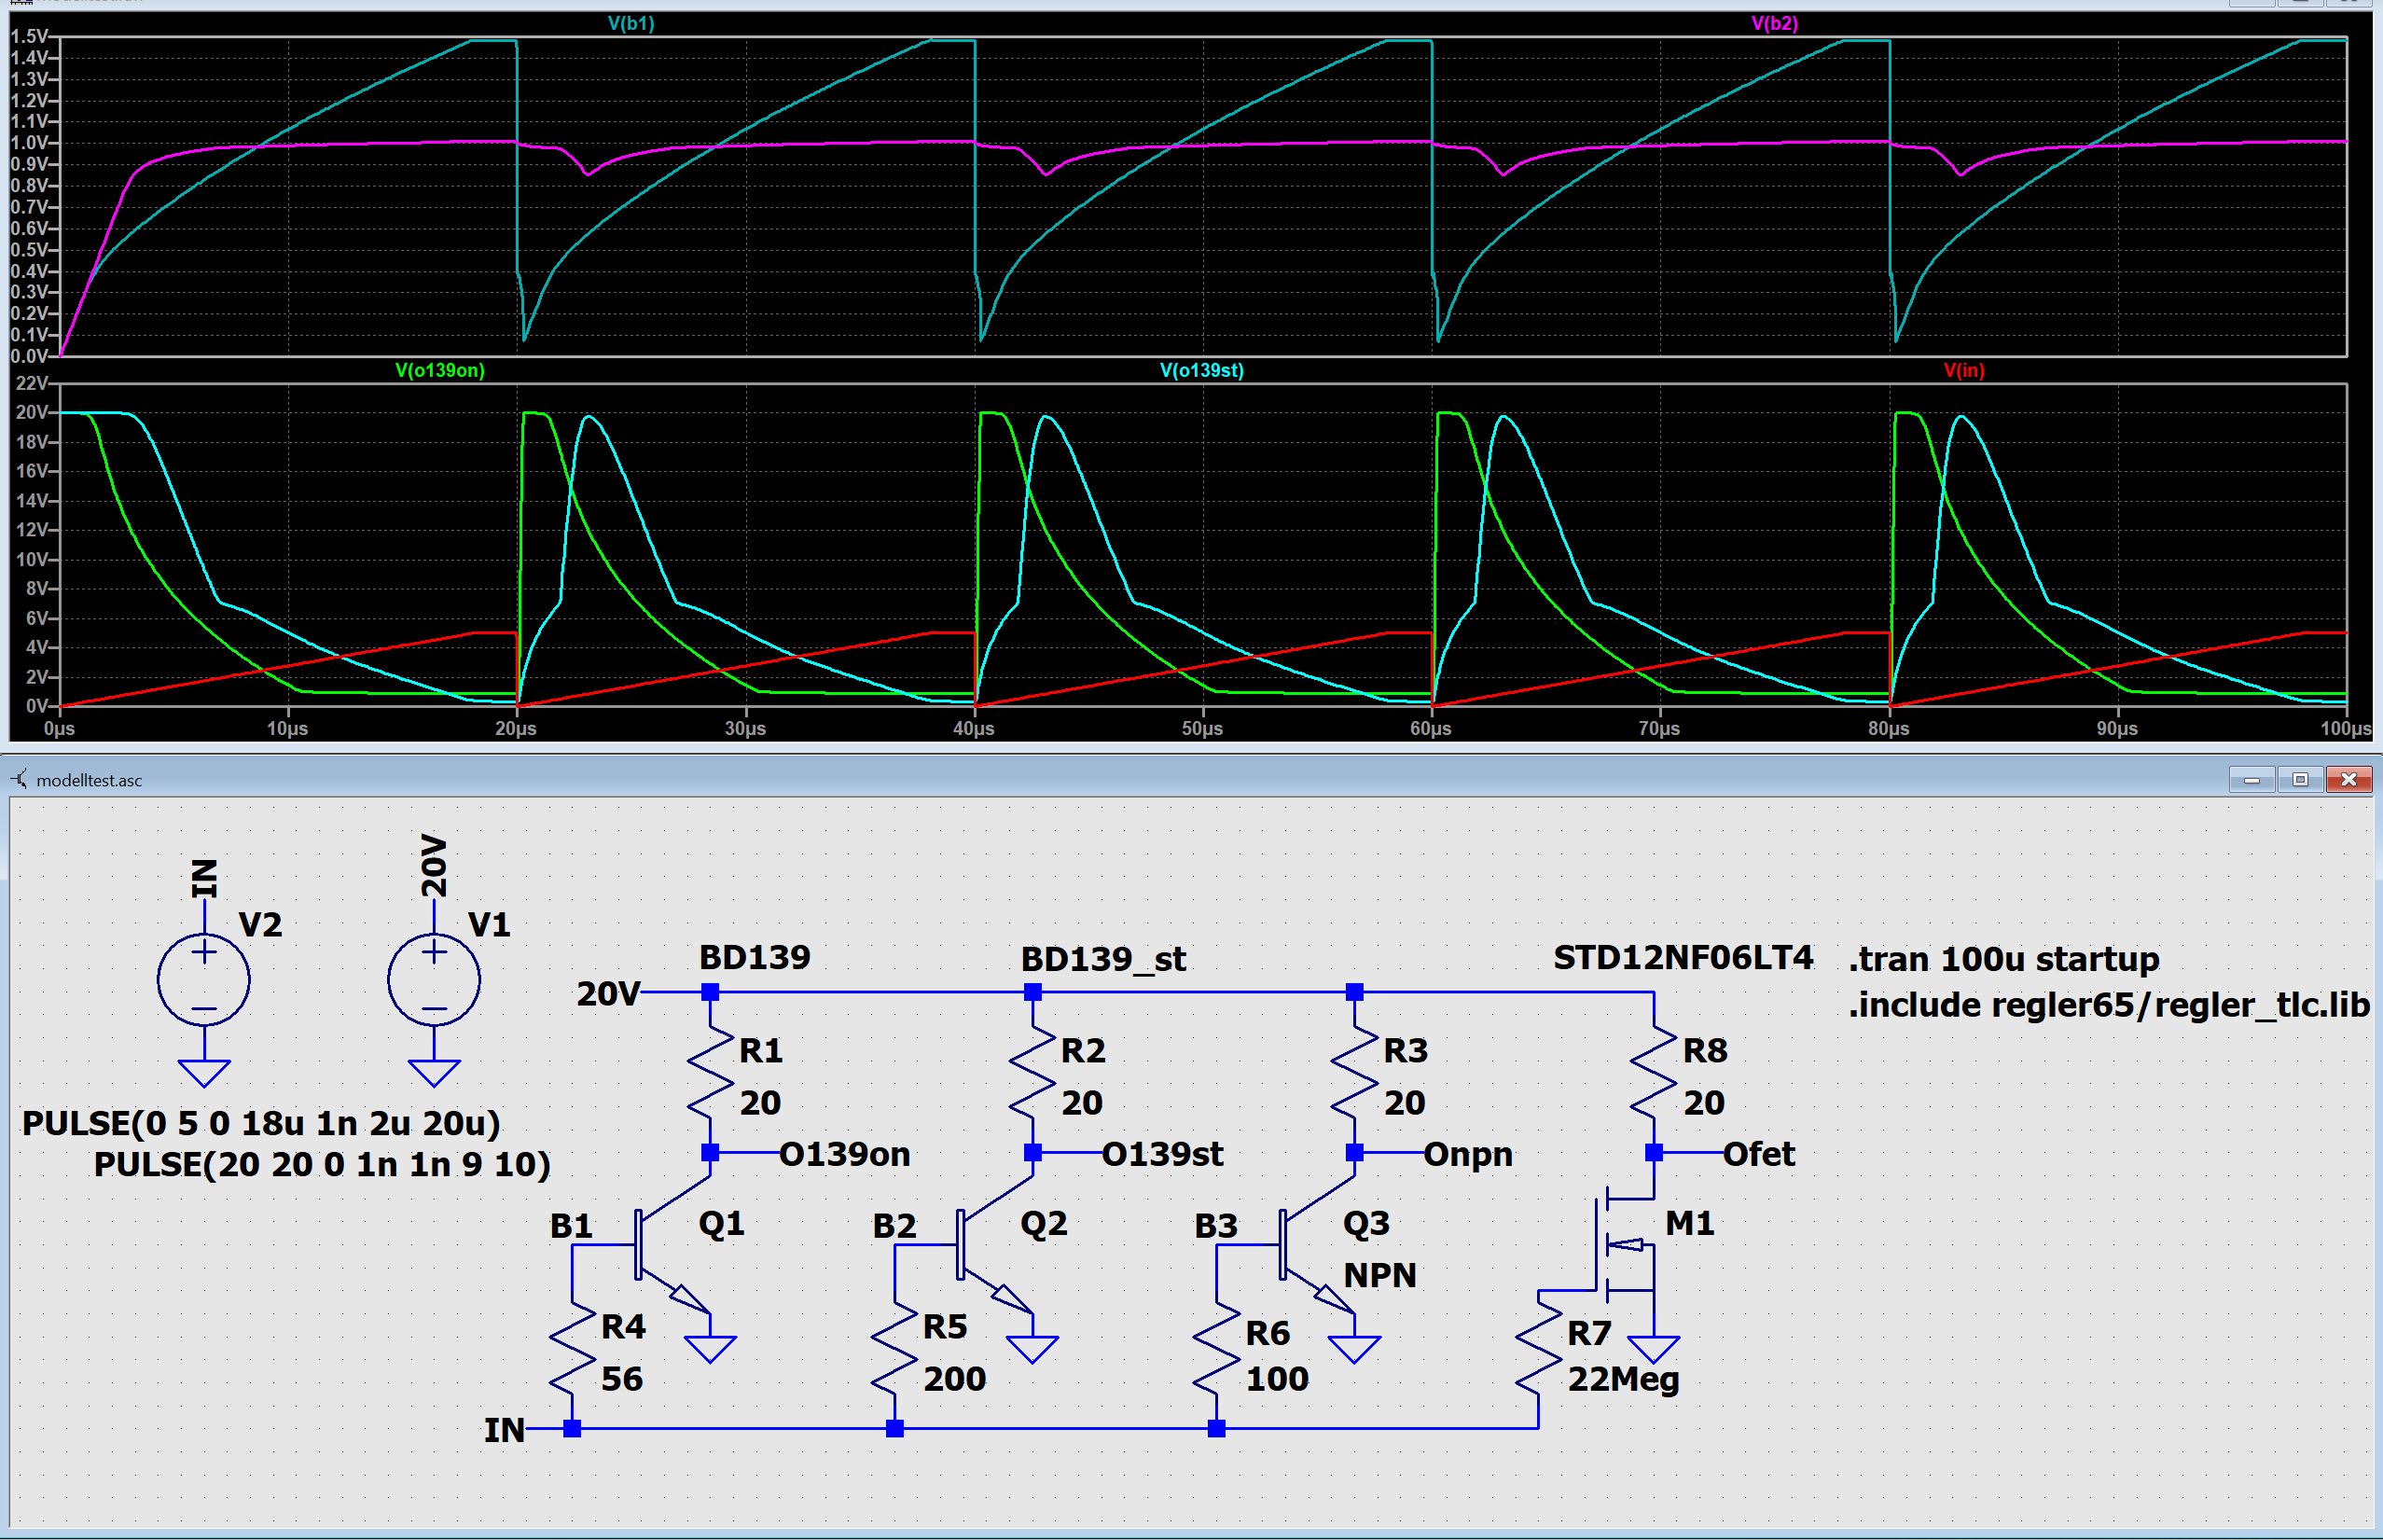Select the R1 resistor symbol
Image resolution: width=2383 pixels, height=1540 pixels.
pyautogui.click(x=711, y=1074)
